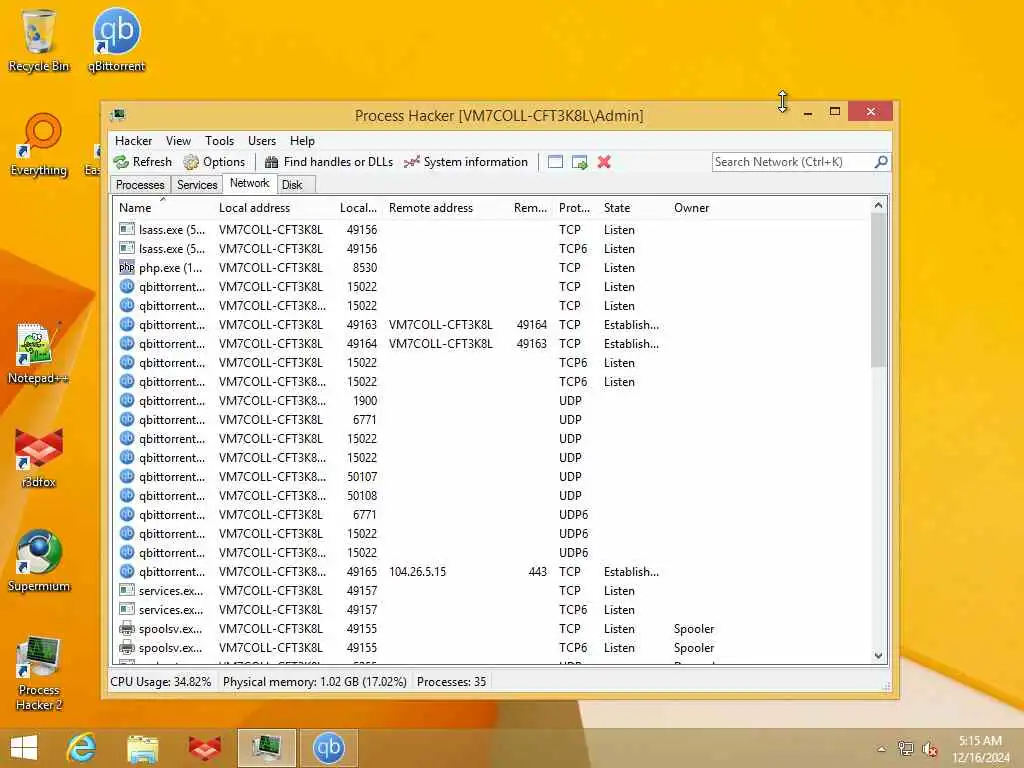Click local port 8530 cell
1024x768 pixels.
coord(364,268)
